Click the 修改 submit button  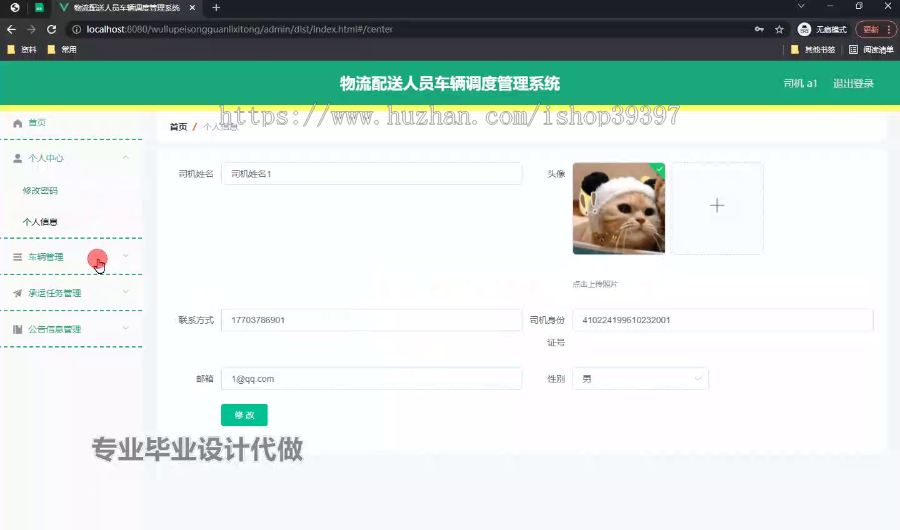tap(244, 415)
